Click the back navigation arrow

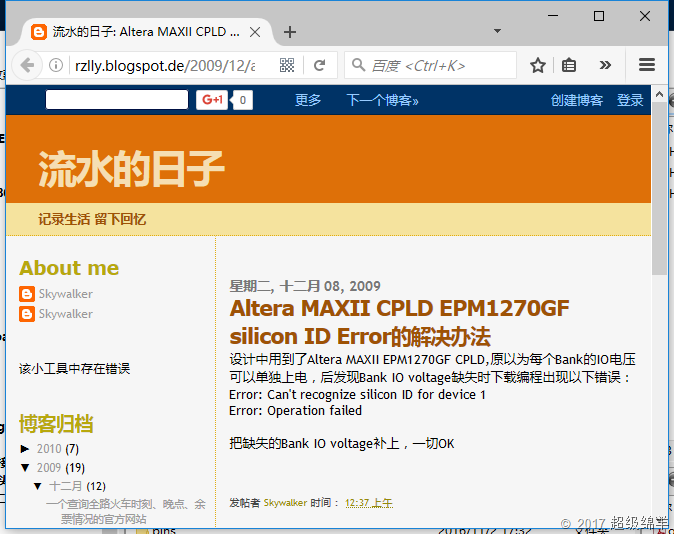(27, 65)
